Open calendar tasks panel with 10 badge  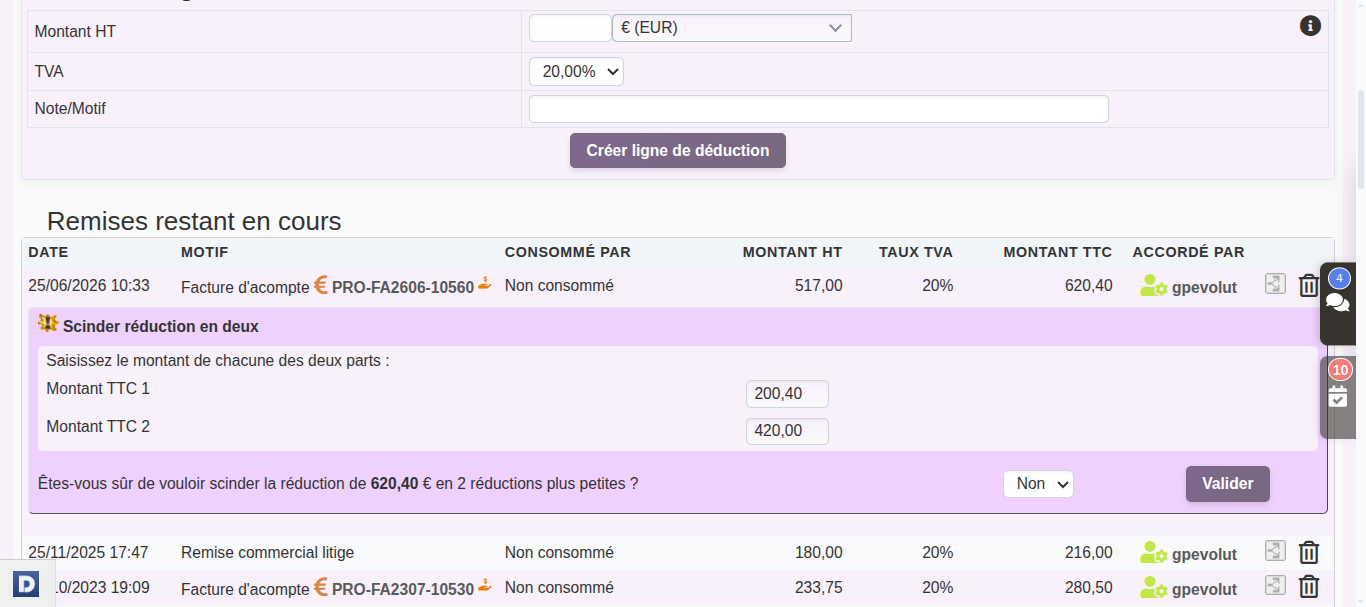[1338, 397]
